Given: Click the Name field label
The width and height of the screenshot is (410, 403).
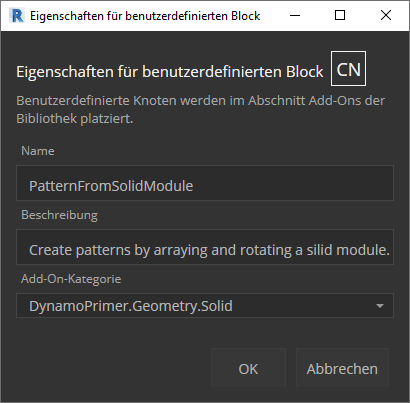Looking at the screenshot, I should [38, 151].
